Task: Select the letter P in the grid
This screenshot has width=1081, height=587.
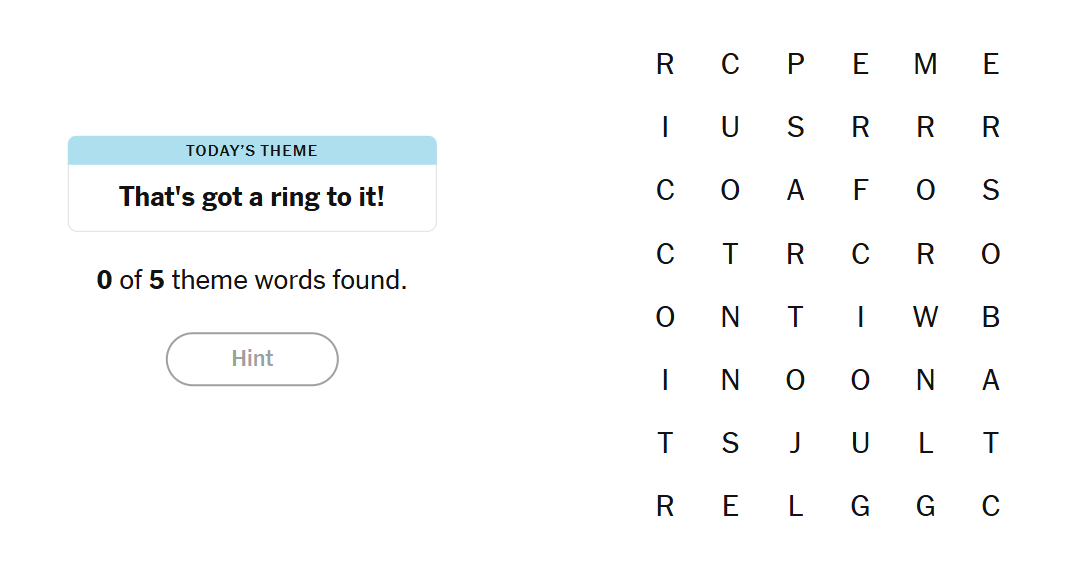Action: [795, 65]
